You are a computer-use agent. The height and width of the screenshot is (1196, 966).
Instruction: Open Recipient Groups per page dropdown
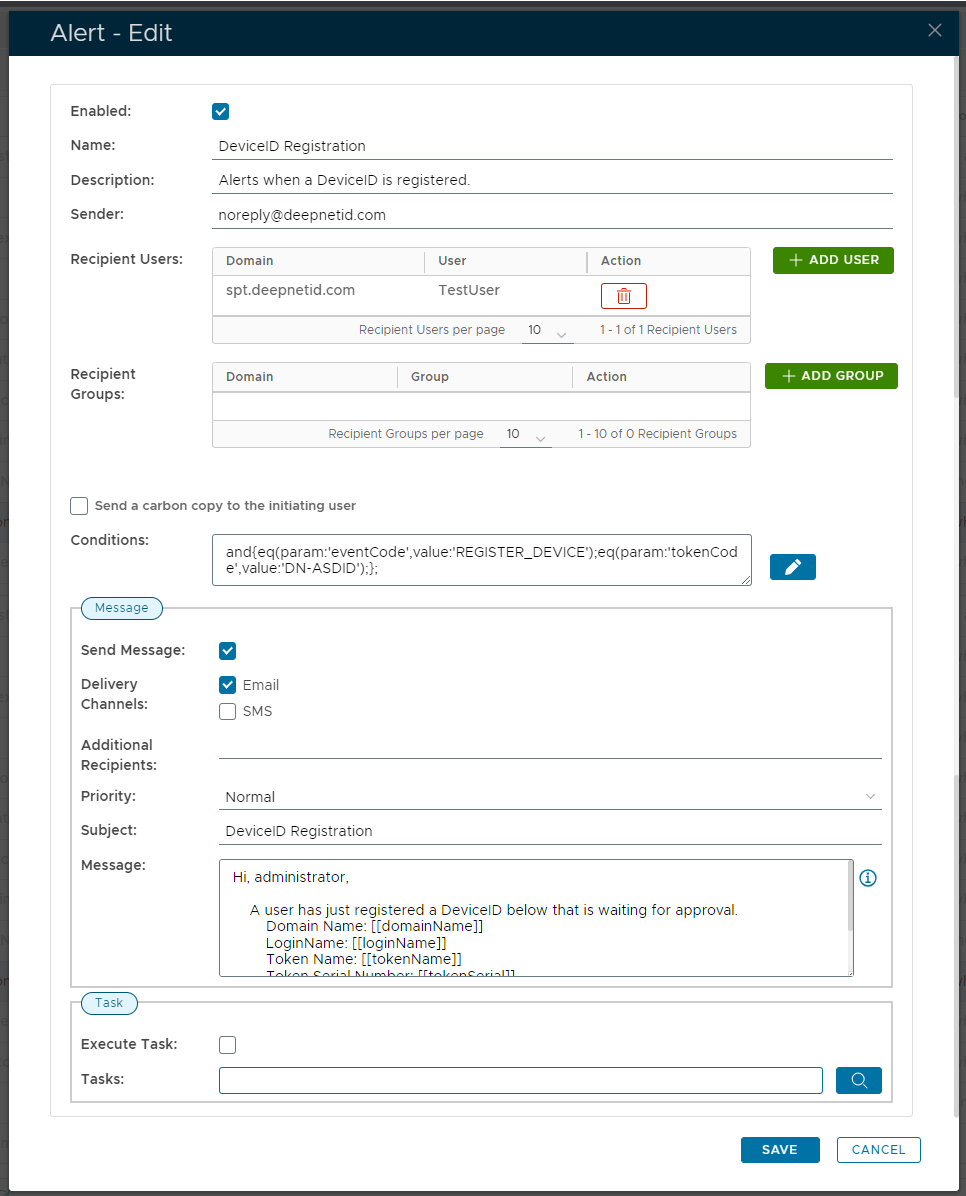[525, 435]
